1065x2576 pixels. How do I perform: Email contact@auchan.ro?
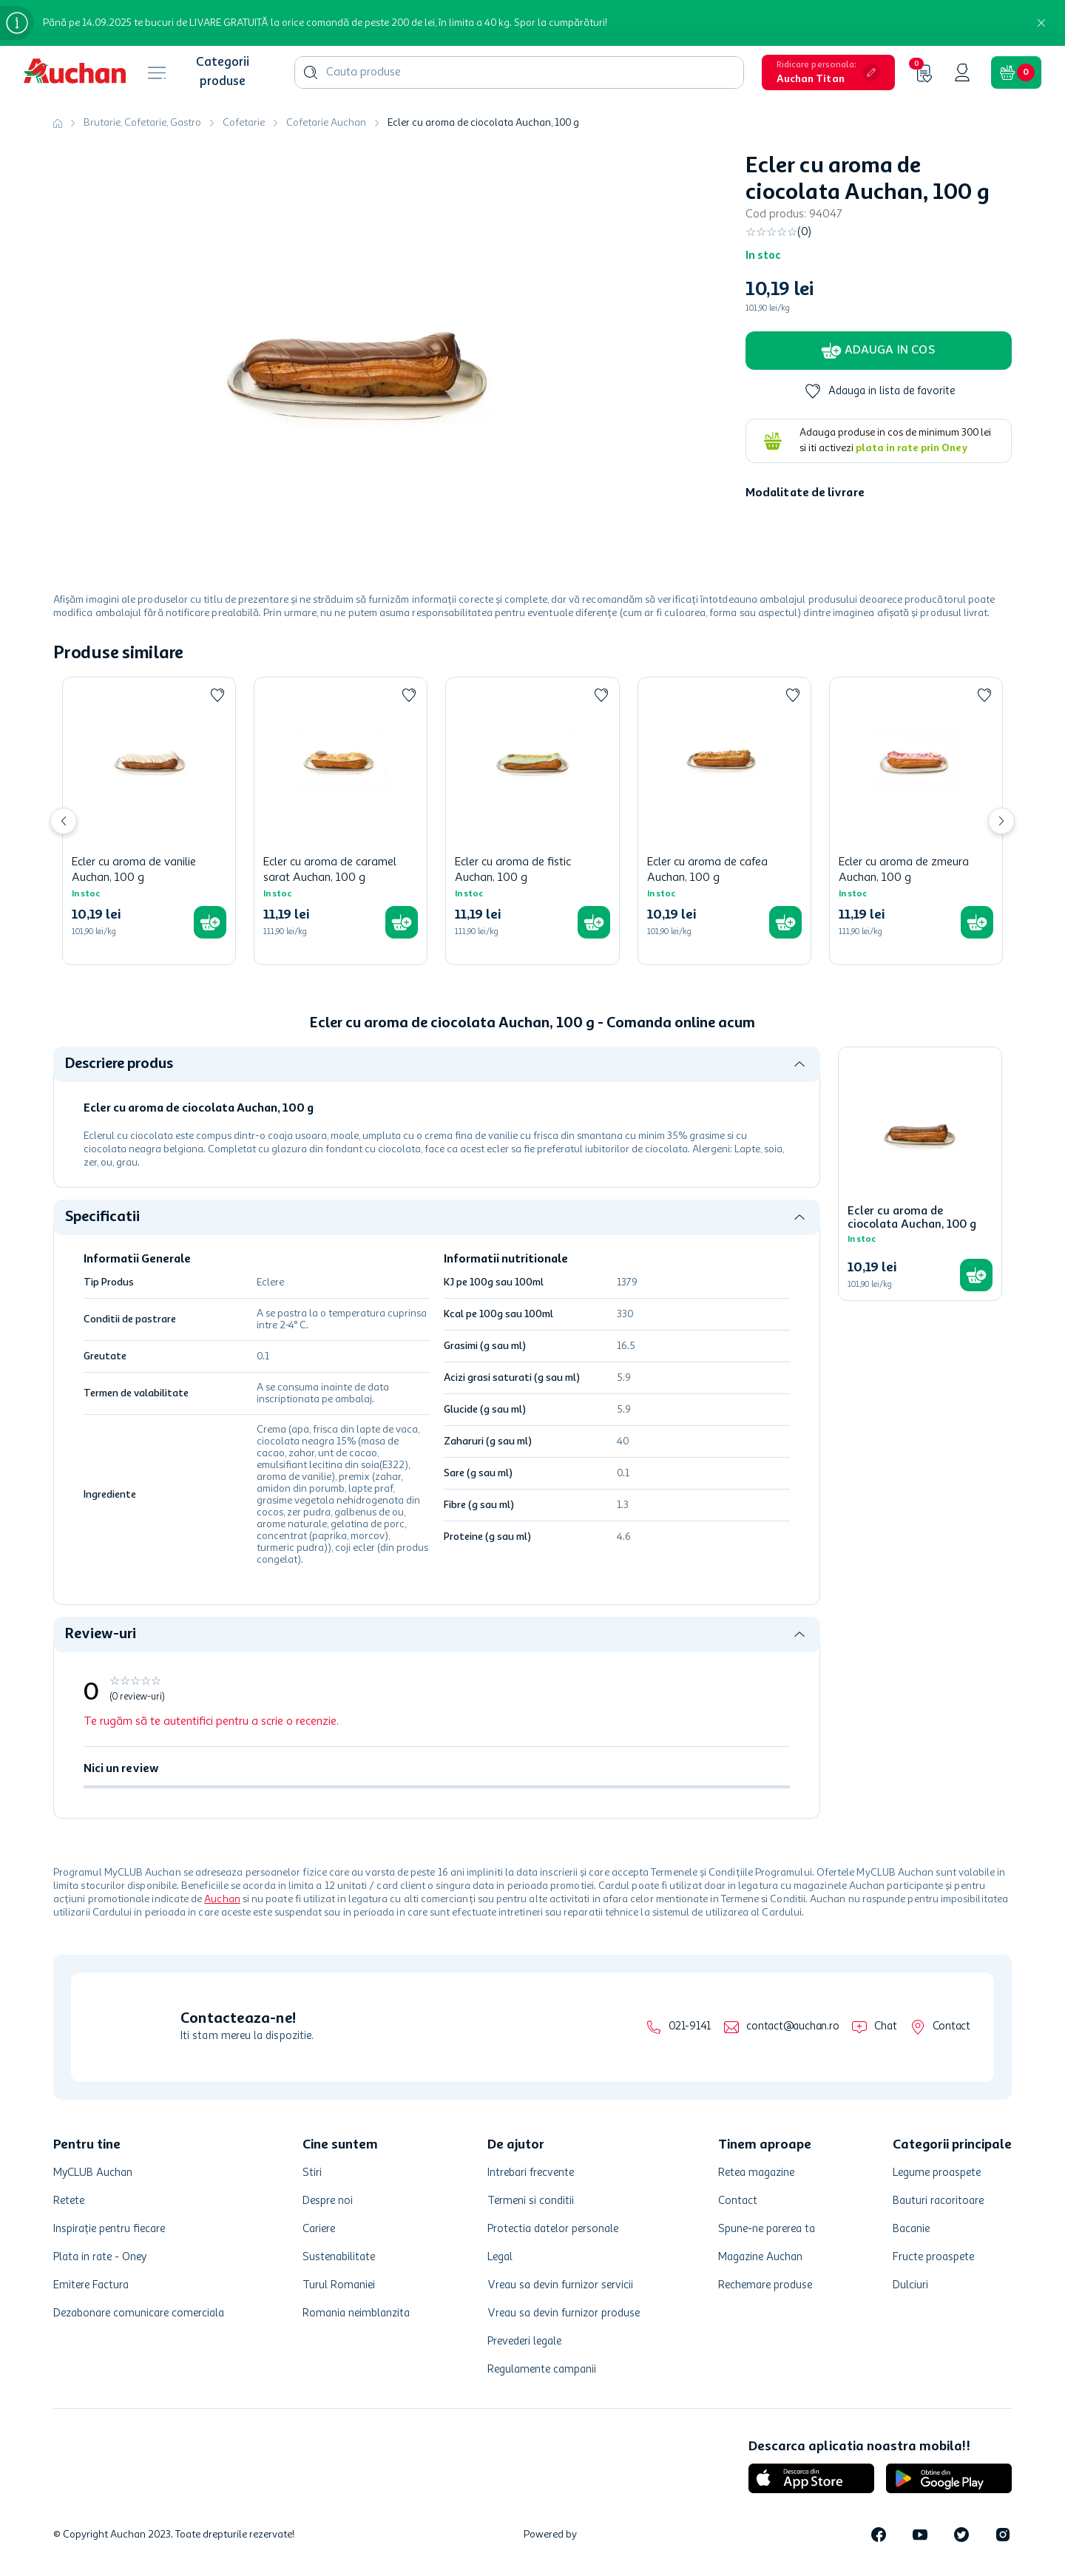pos(781,2026)
